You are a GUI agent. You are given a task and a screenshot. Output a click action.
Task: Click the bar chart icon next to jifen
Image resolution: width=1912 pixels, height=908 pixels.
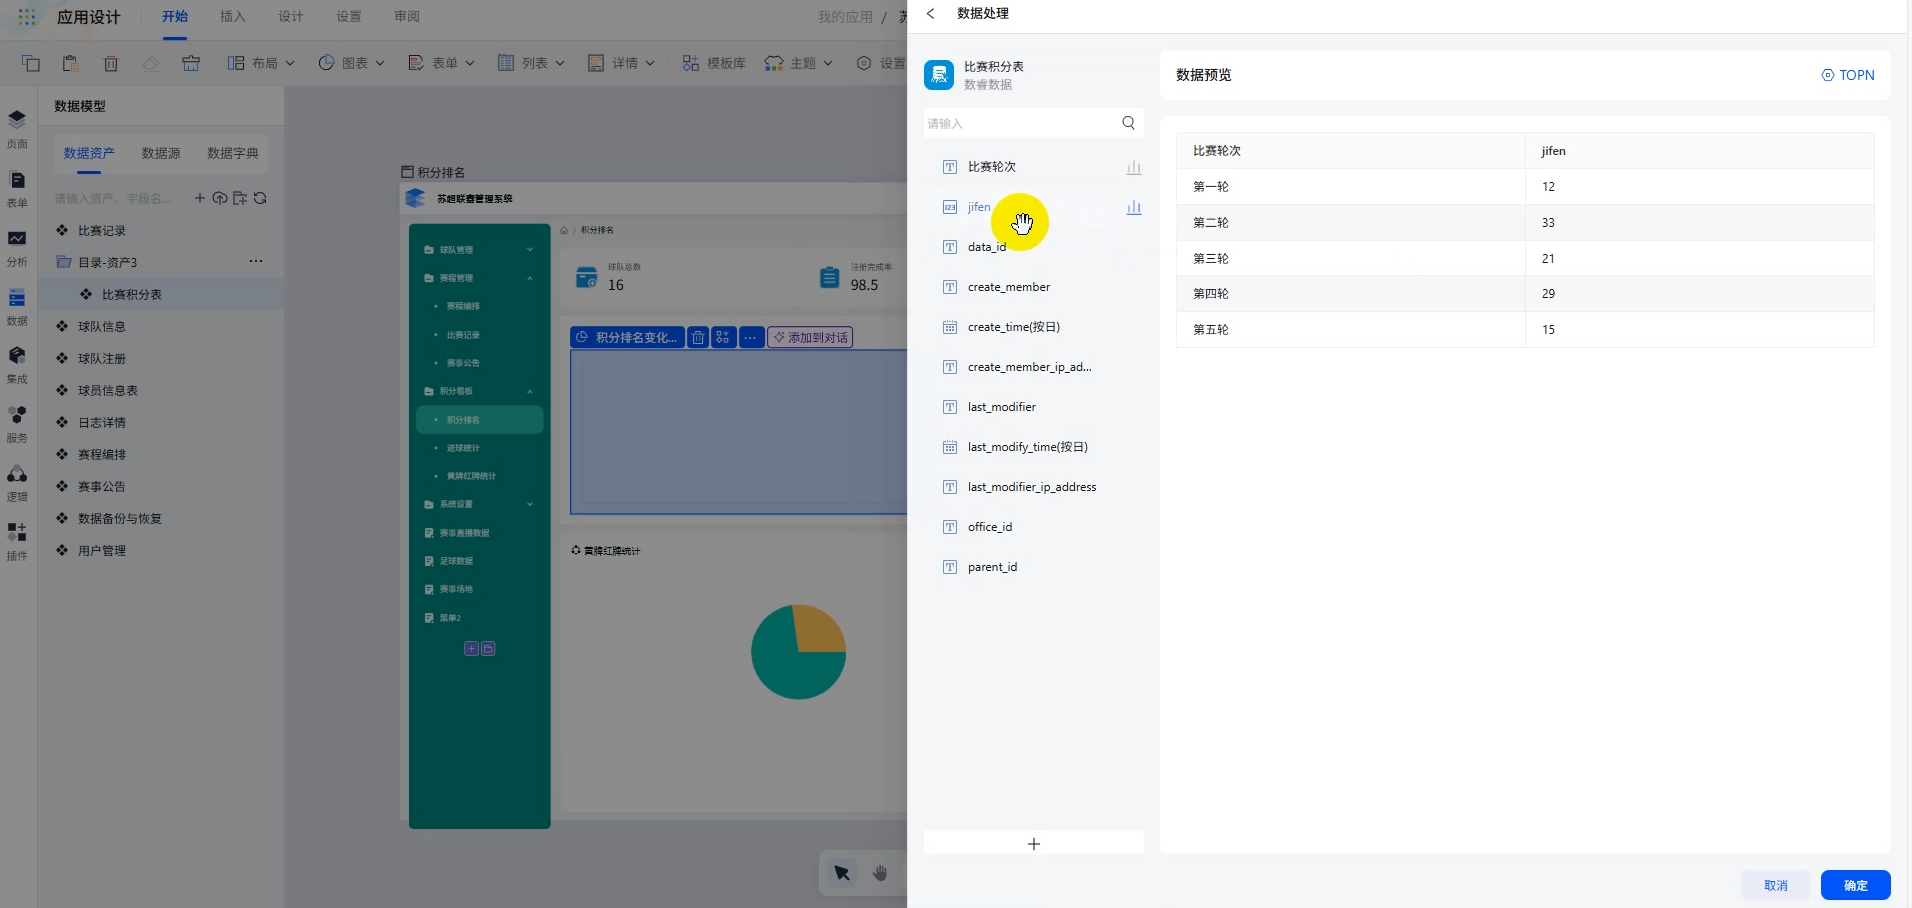(x=1133, y=208)
